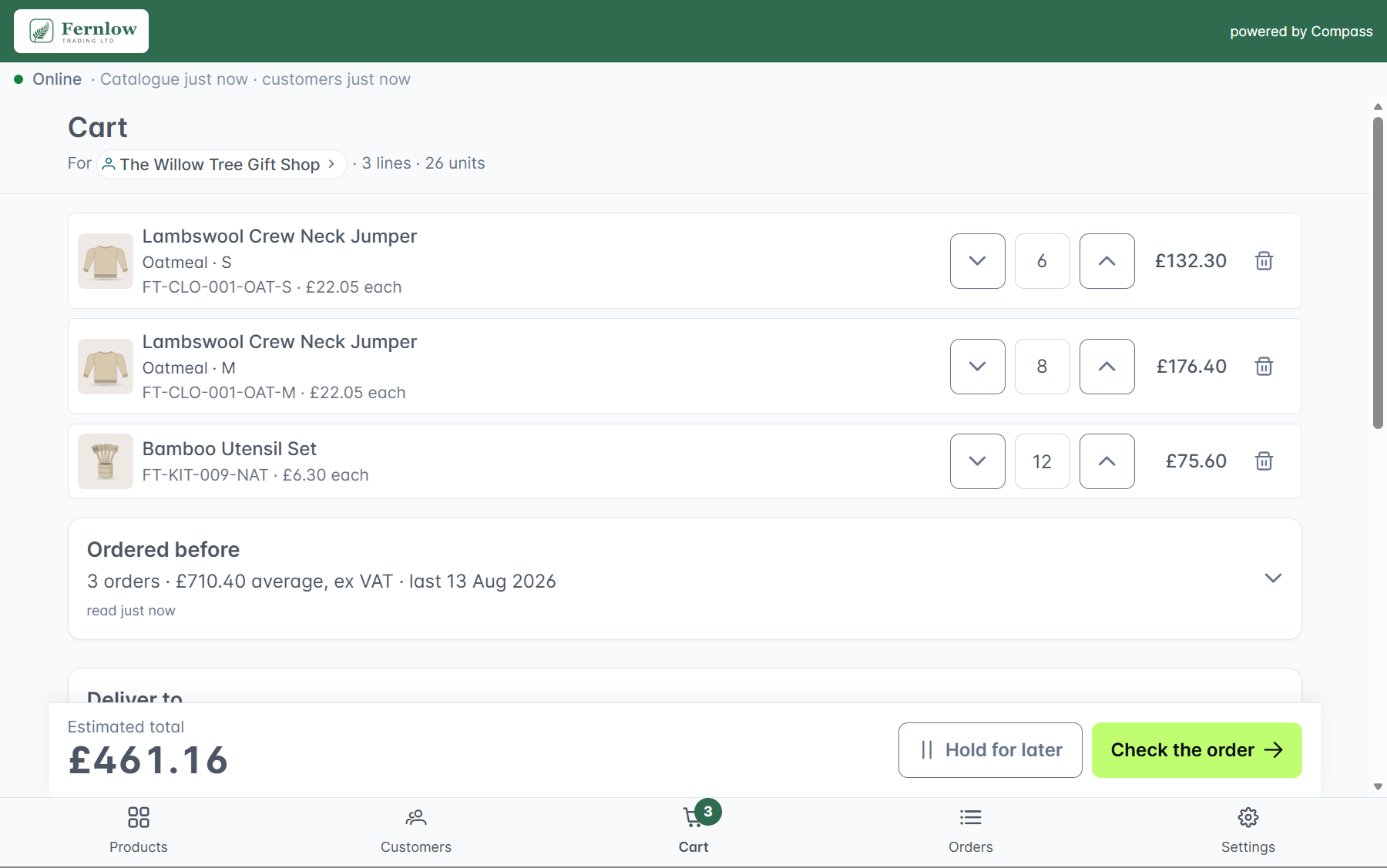Edit quantity field for Oatmeal M jumper
Screen dimensions: 1387x868
[x=1042, y=366]
